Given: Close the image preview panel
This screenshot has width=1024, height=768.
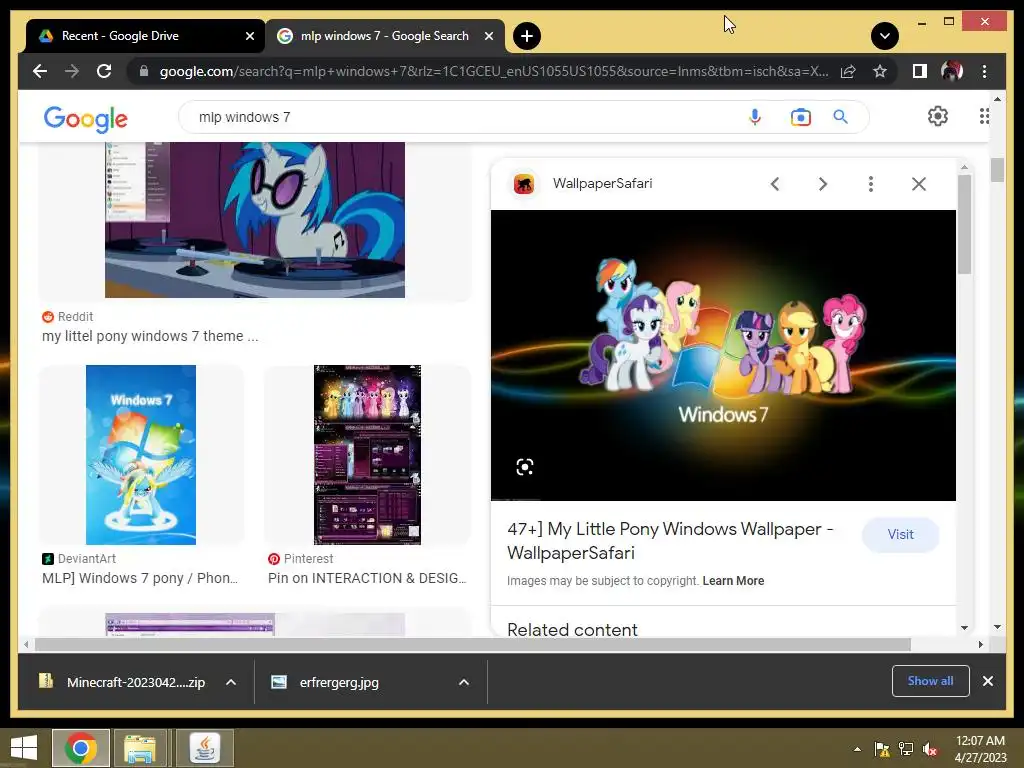Looking at the screenshot, I should click(919, 184).
